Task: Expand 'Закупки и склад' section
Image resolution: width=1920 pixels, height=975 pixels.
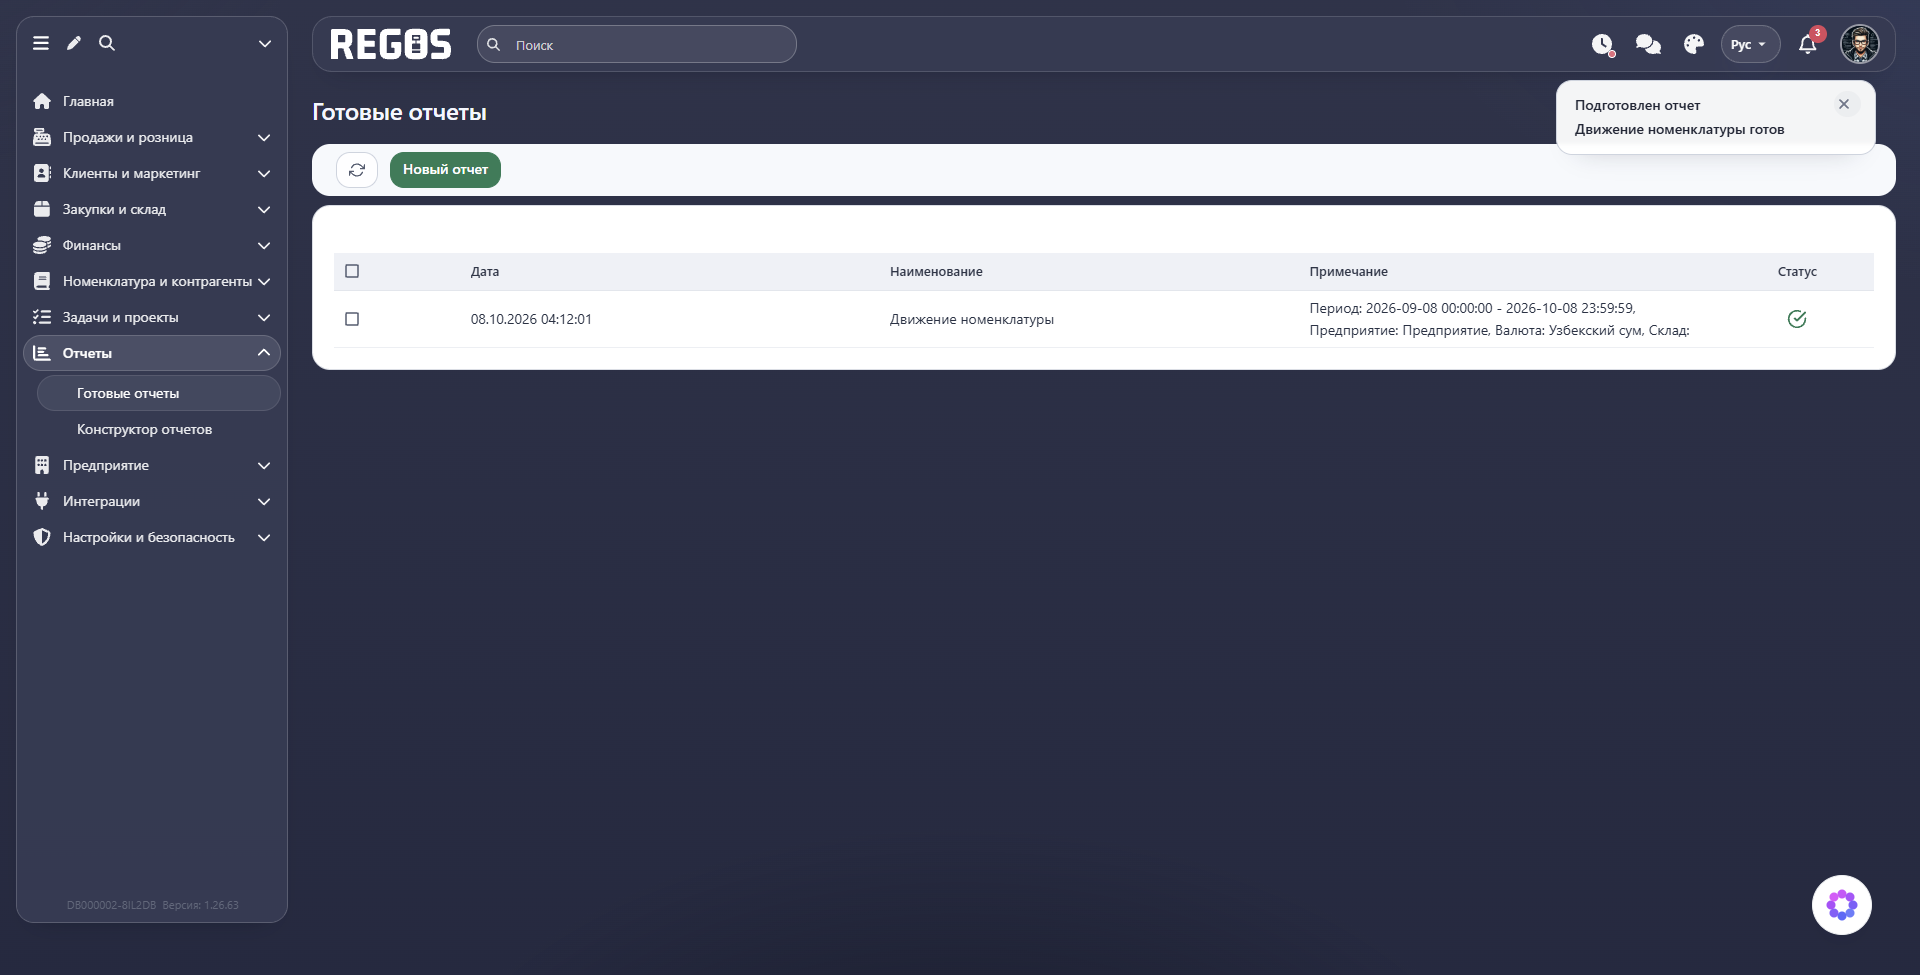Action: (152, 209)
